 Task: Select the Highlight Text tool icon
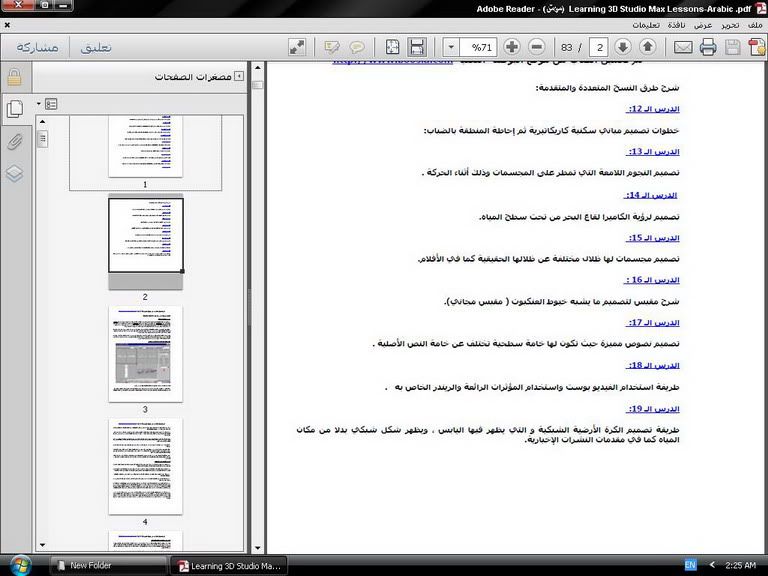(x=332, y=47)
